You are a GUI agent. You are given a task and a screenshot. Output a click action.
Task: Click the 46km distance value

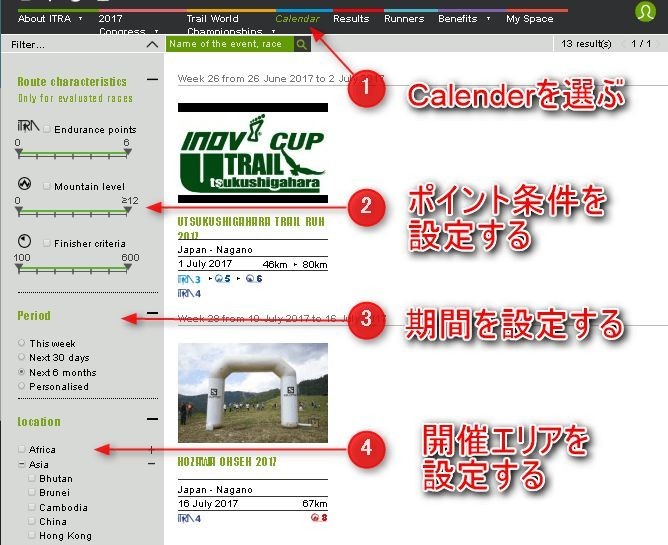[275, 264]
